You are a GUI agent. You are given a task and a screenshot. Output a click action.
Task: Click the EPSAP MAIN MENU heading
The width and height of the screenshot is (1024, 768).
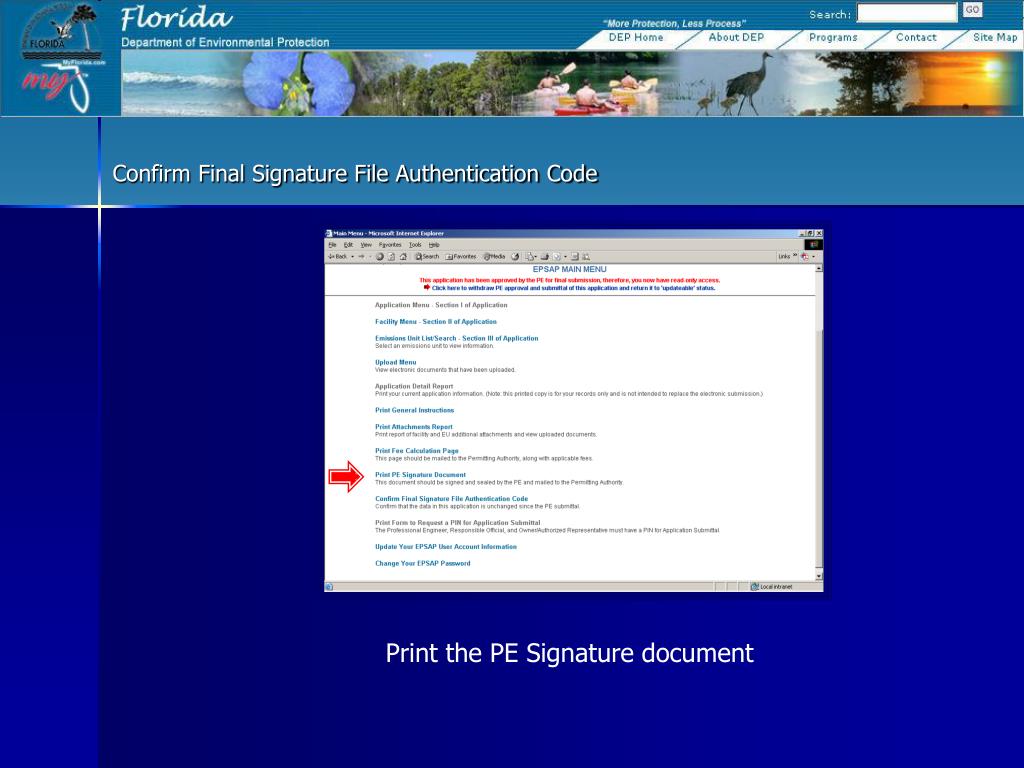pyautogui.click(x=569, y=269)
